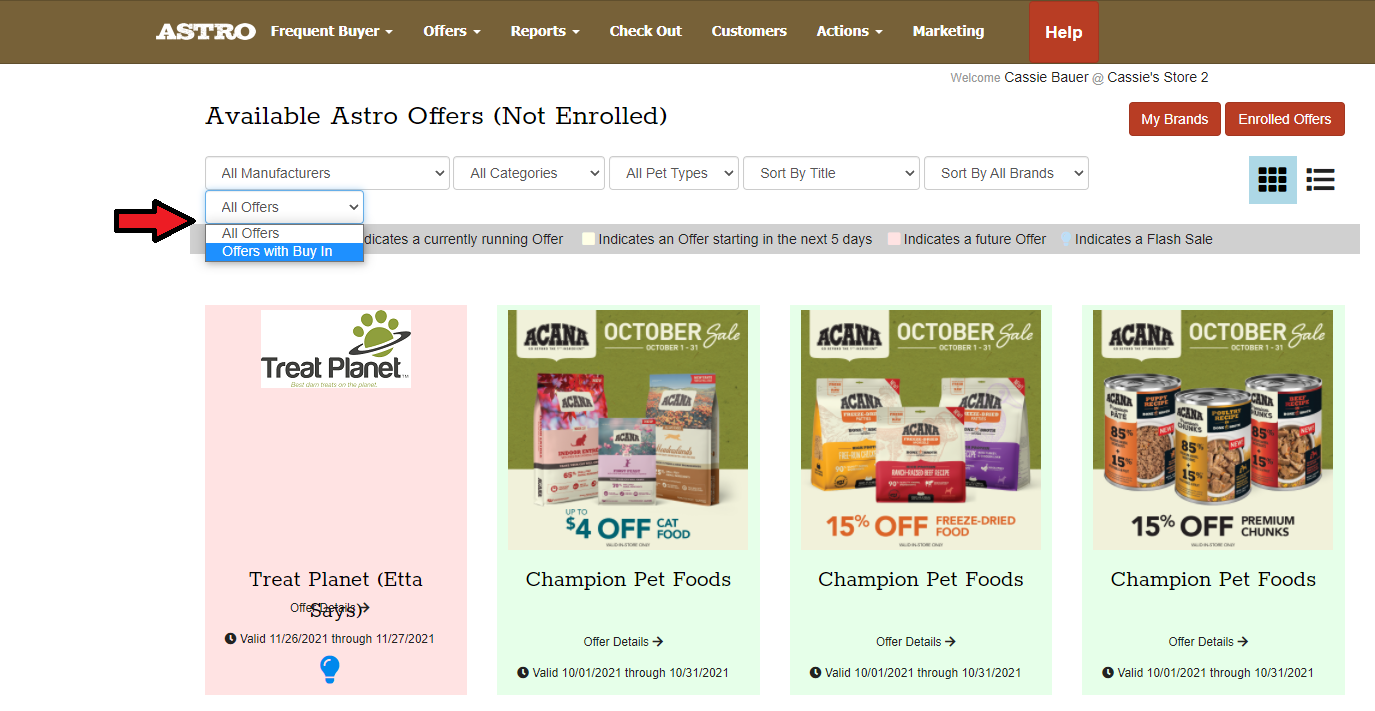The width and height of the screenshot is (1375, 711).
Task: Open the Acana 15% off premium chunks image
Action: (1213, 430)
